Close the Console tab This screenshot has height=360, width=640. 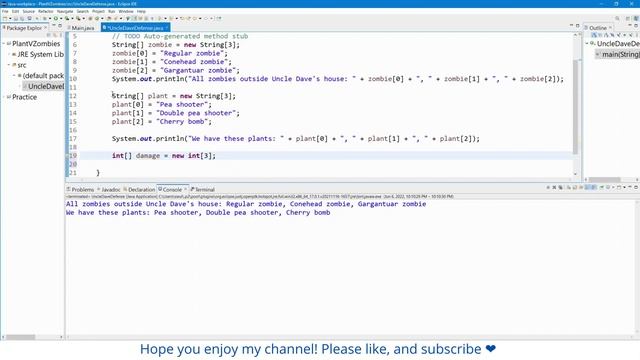pyautogui.click(x=185, y=189)
